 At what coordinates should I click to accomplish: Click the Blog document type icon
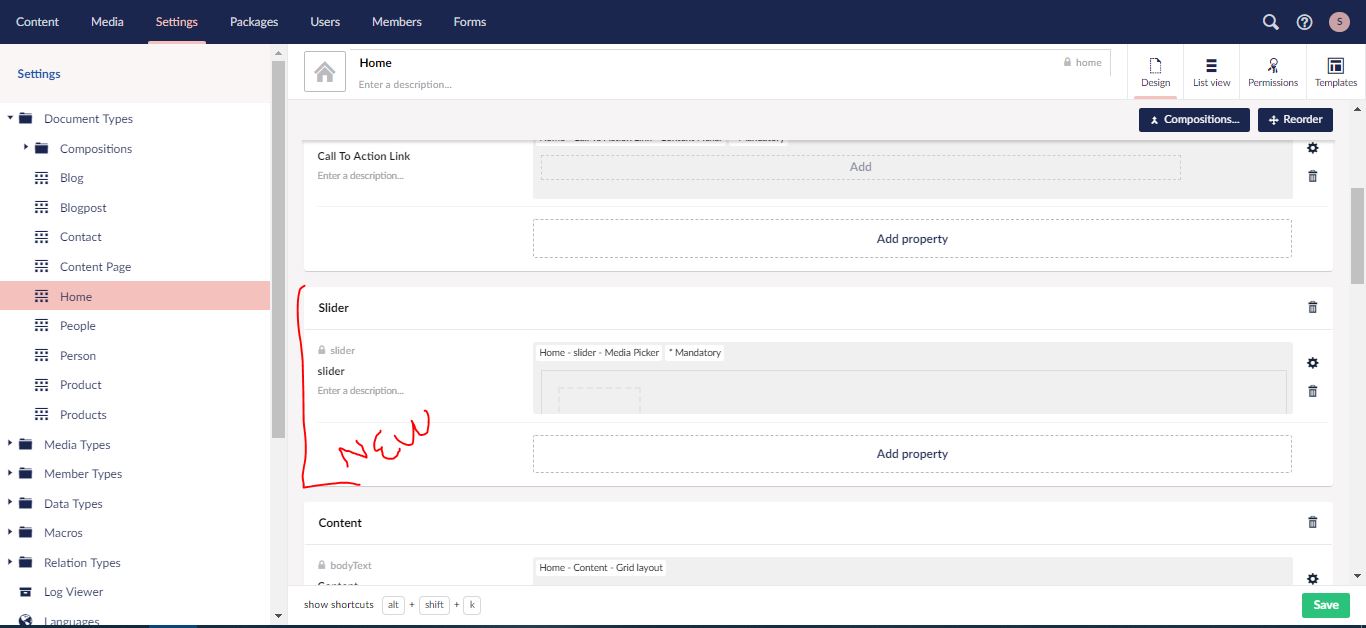click(41, 178)
